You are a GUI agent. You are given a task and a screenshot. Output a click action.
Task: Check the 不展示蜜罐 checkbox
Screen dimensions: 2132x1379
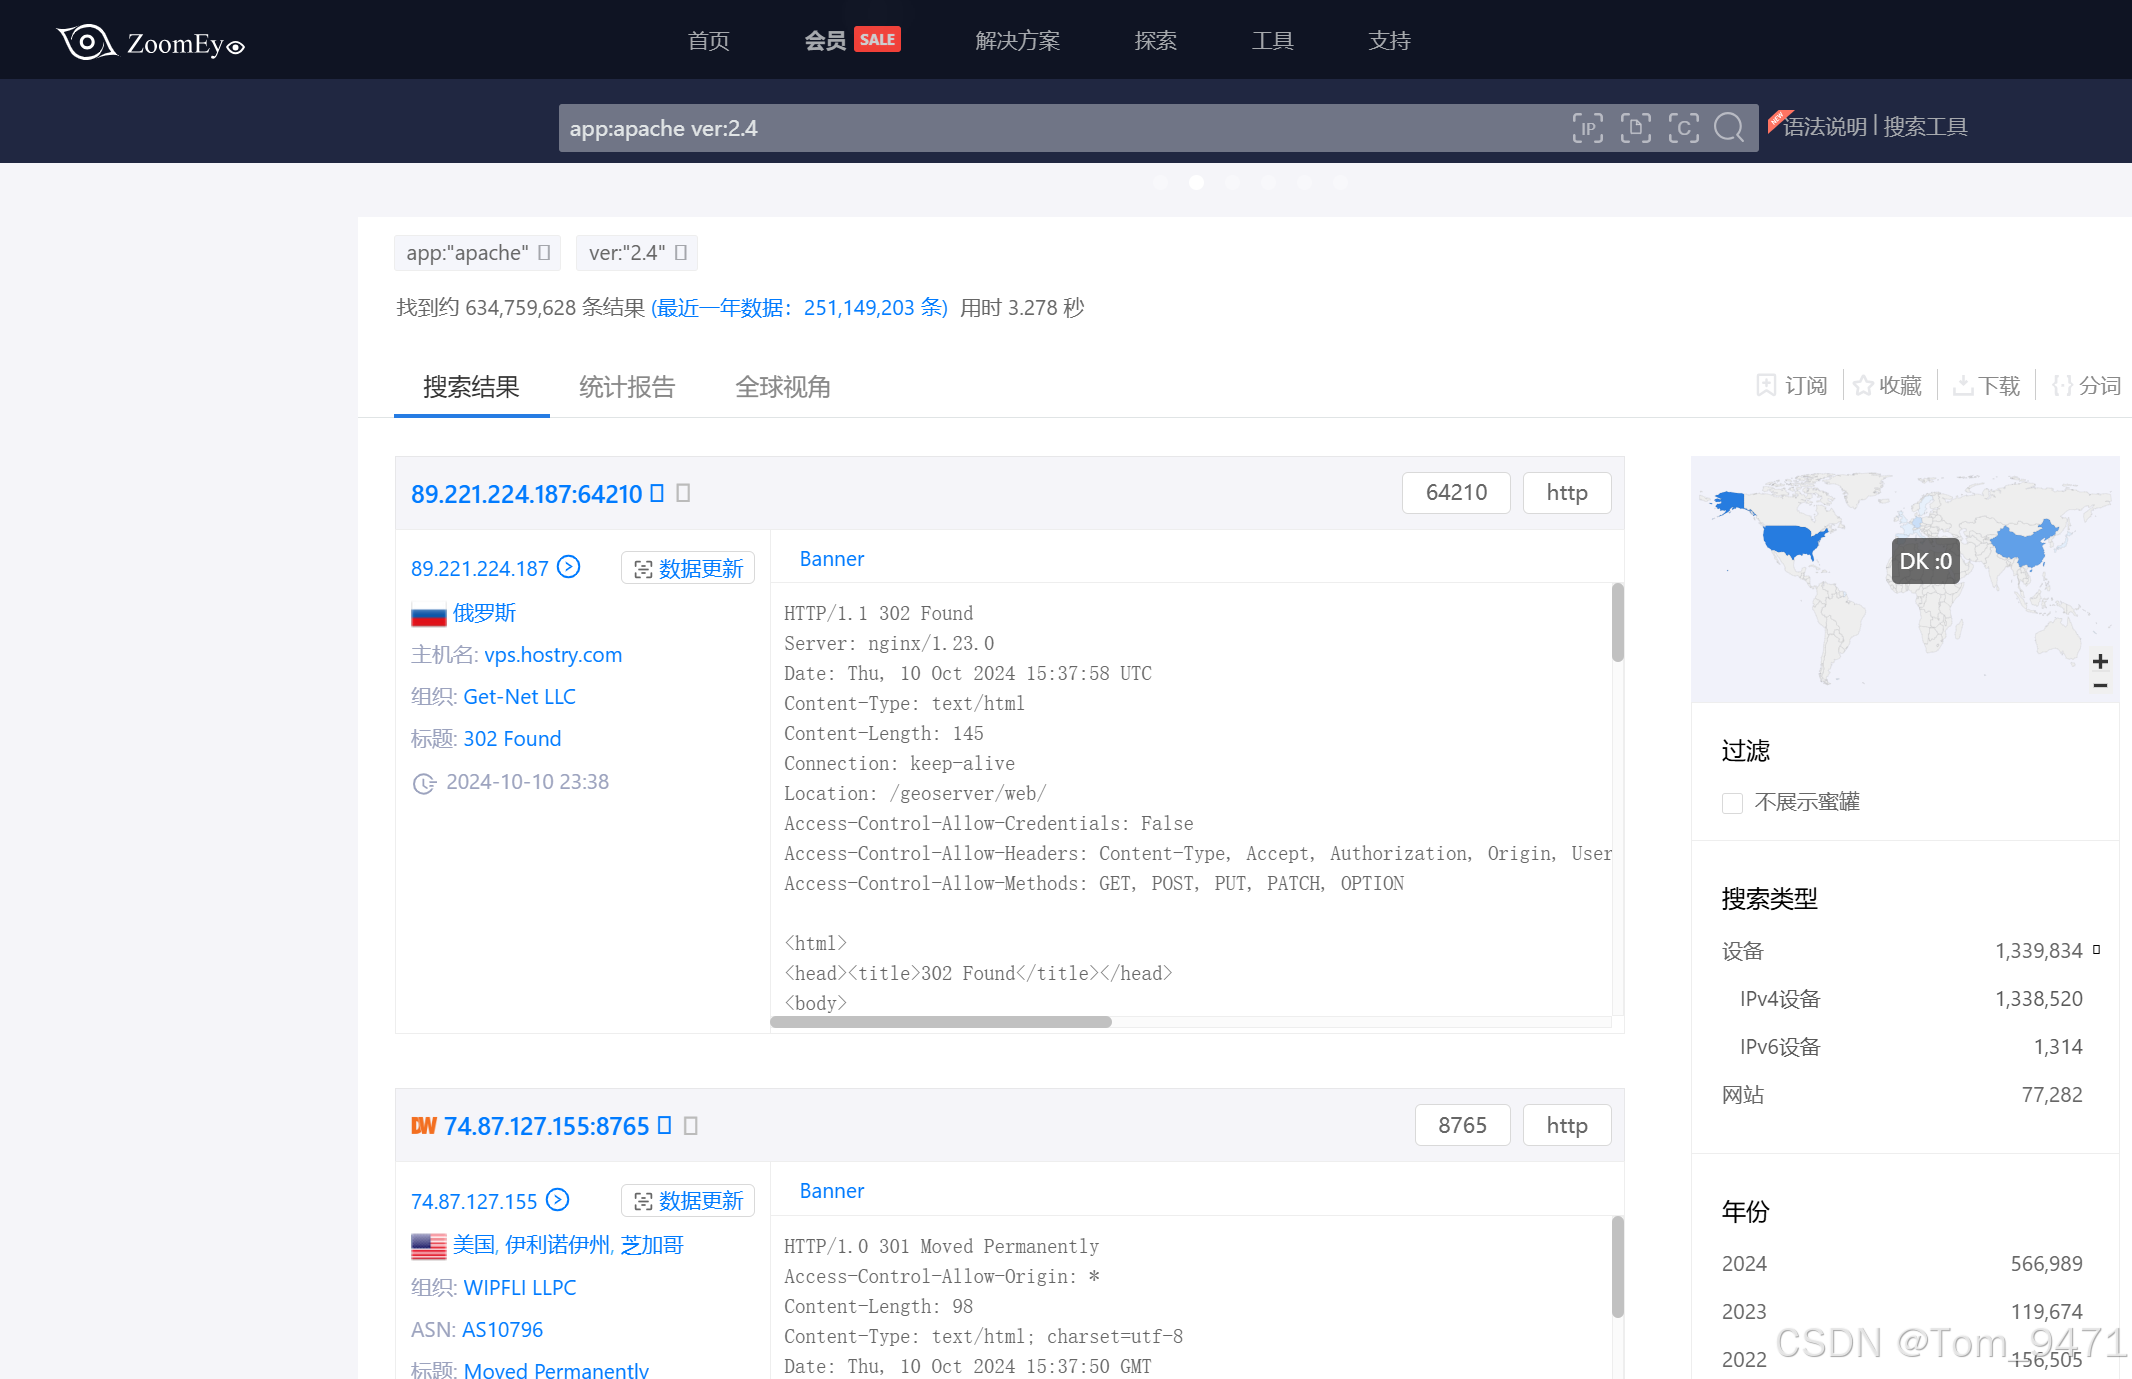point(1733,803)
